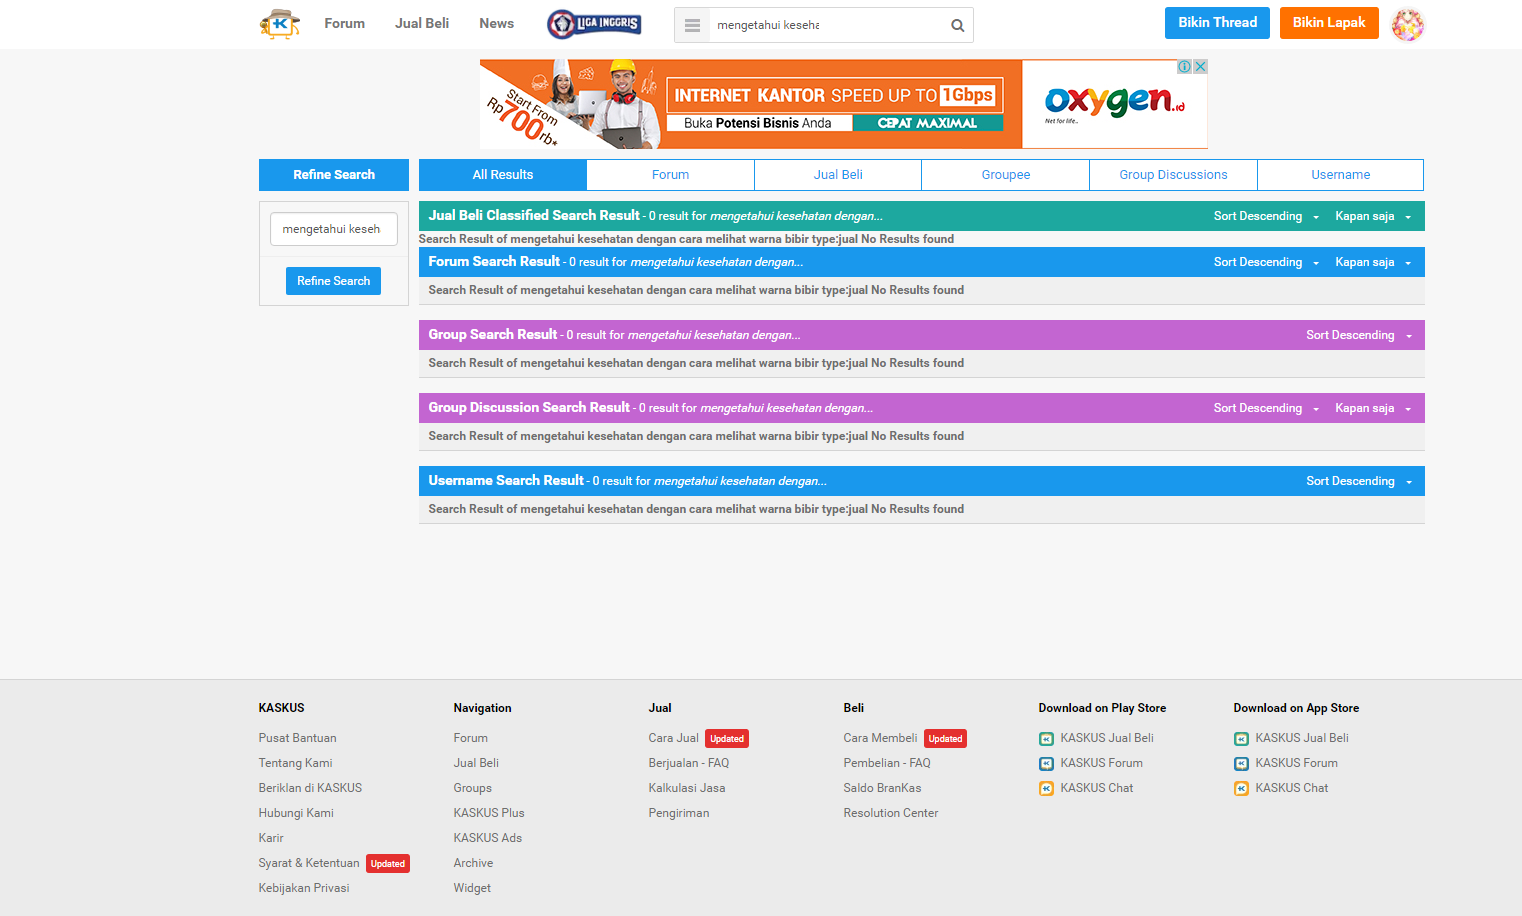Switch to the Groupee tab

click(x=1006, y=175)
